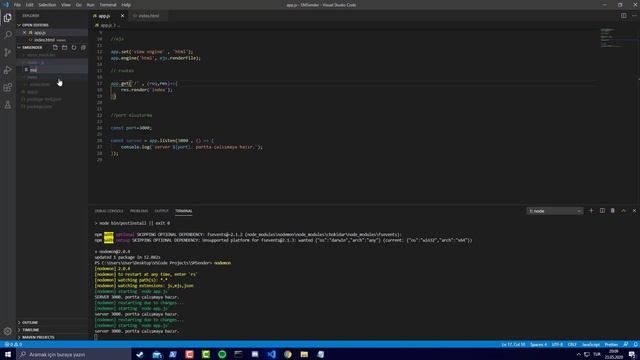The height and width of the screenshot is (360, 640).
Task: Change indentation via Spaces: 4 status item
Action: pyautogui.click(x=538, y=344)
